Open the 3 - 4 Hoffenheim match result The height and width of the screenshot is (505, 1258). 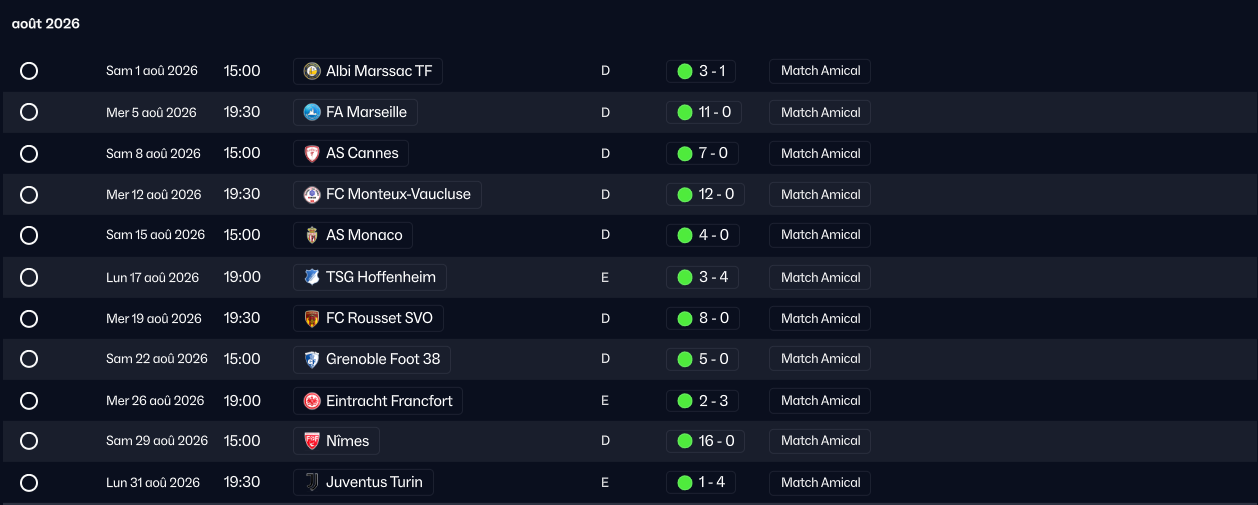(714, 277)
